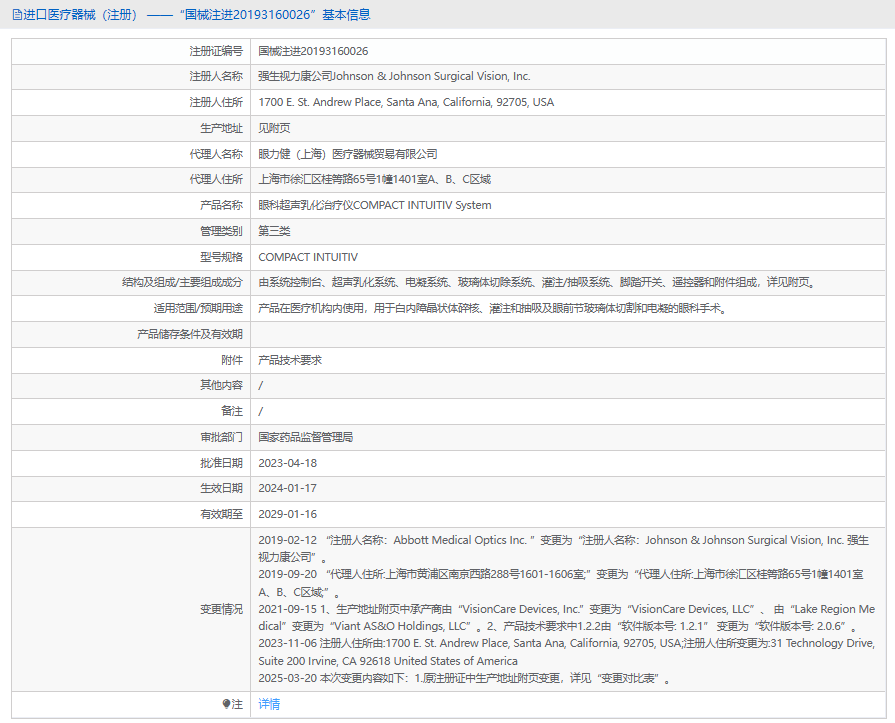895x723 pixels.
Task: Click the 审批部门 field label
Action: (x=221, y=438)
